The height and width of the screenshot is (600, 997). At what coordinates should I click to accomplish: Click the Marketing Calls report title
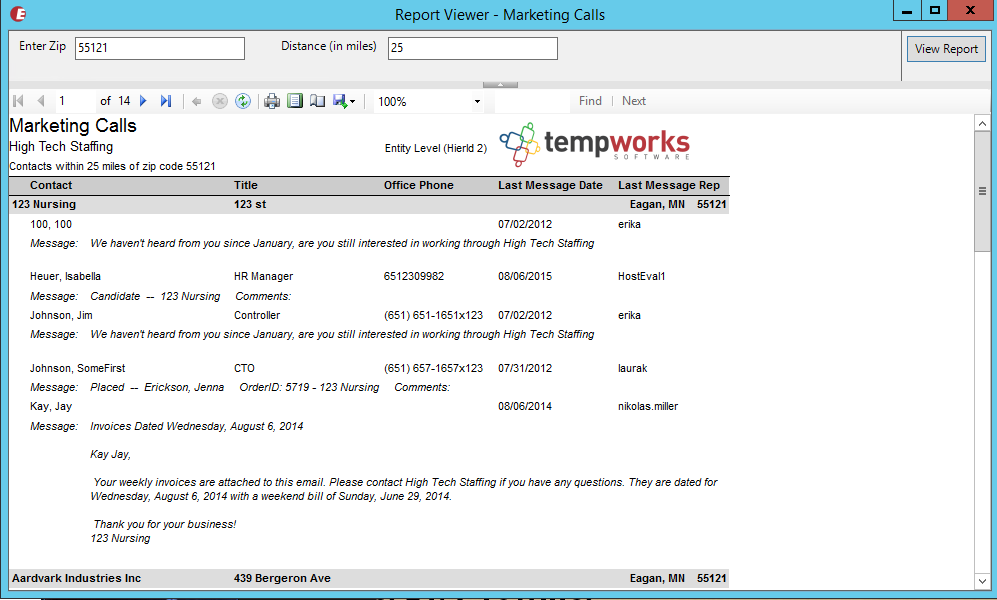[72, 125]
